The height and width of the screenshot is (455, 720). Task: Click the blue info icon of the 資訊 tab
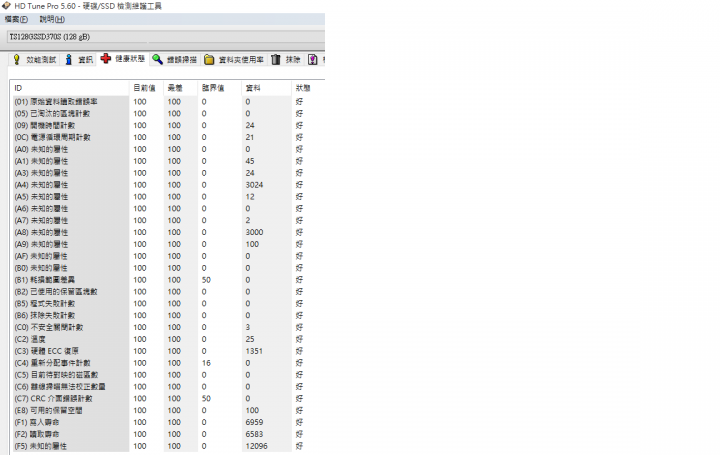click(68, 60)
